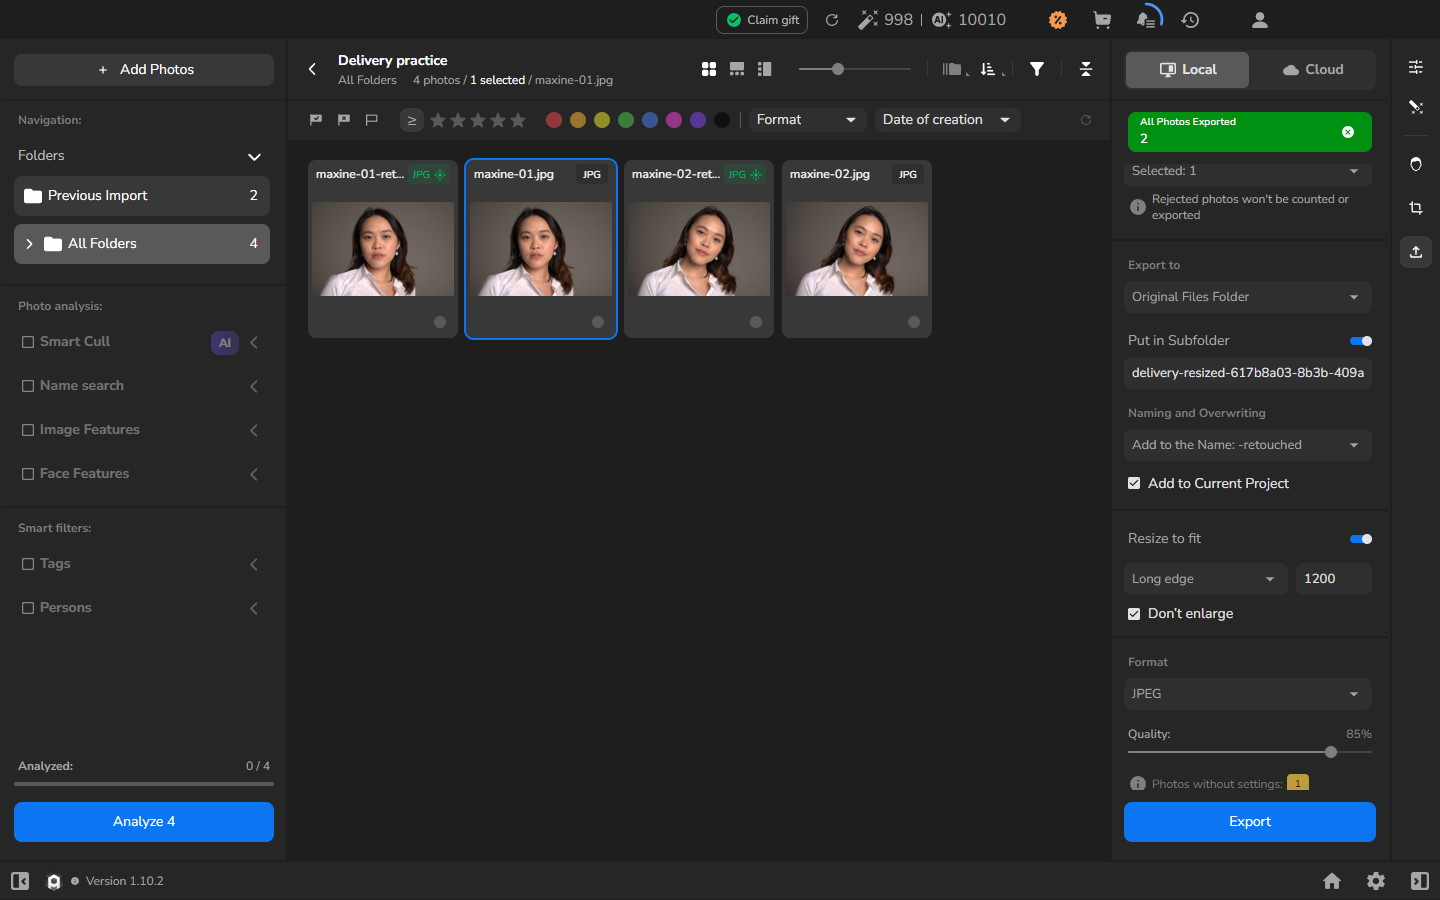This screenshot has height=900, width=1440.
Task: Open settings gear in bottom bar
Action: point(1376,881)
